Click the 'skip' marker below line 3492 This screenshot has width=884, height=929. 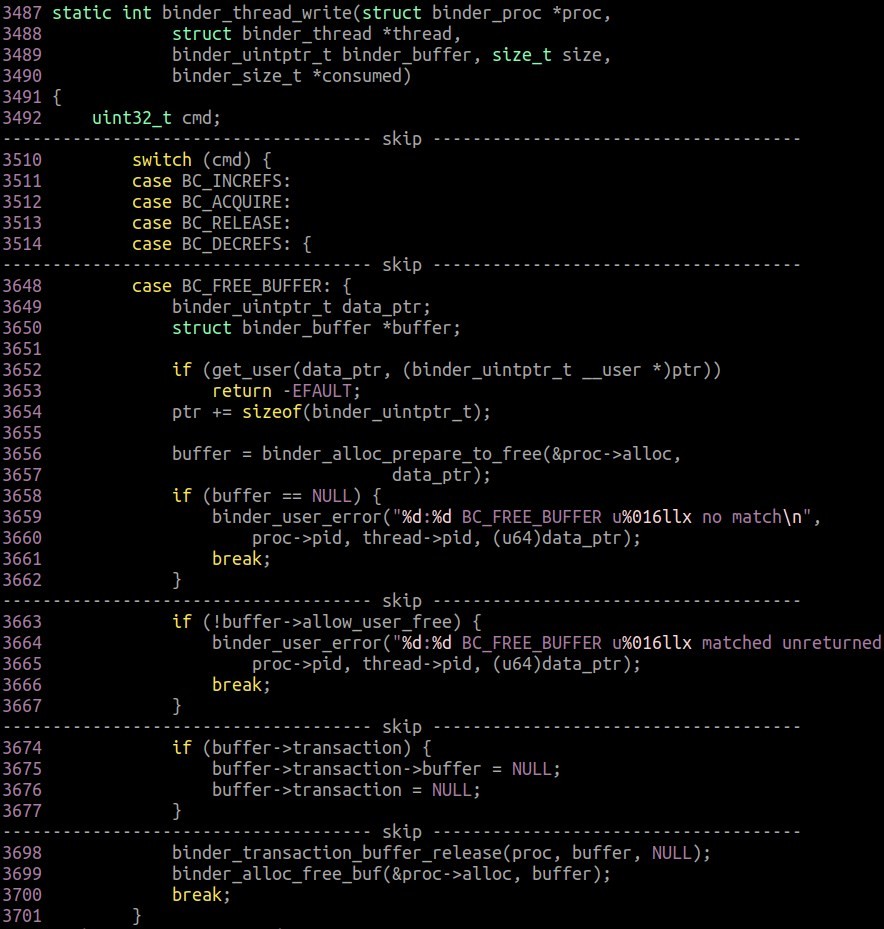[x=402, y=139]
